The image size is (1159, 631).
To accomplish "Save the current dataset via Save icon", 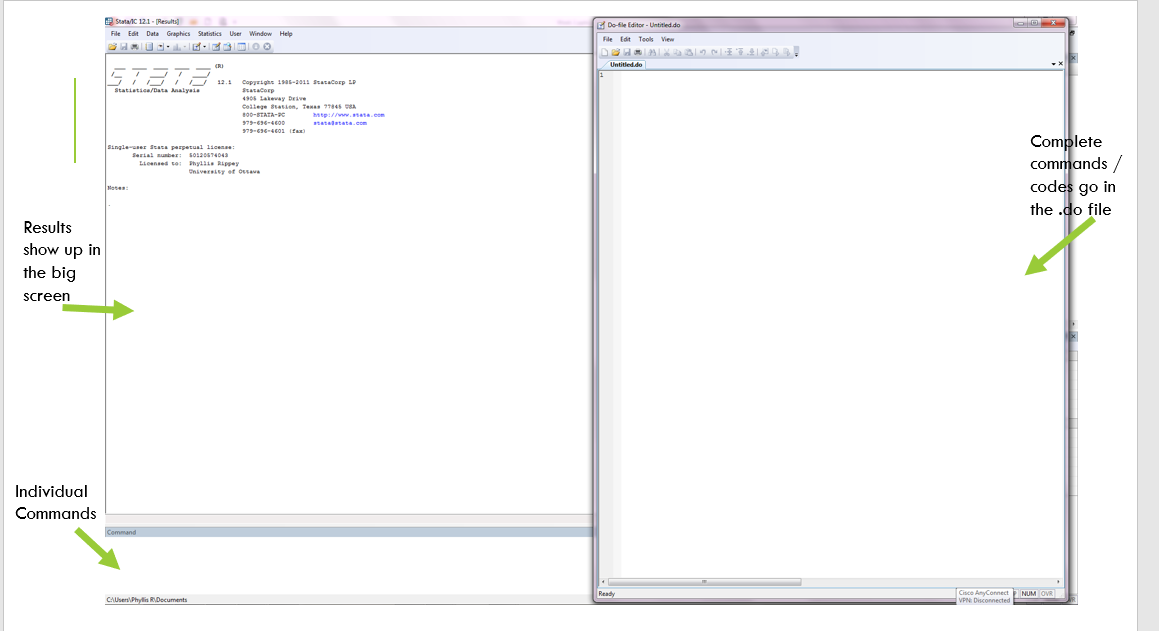I will click(x=124, y=46).
